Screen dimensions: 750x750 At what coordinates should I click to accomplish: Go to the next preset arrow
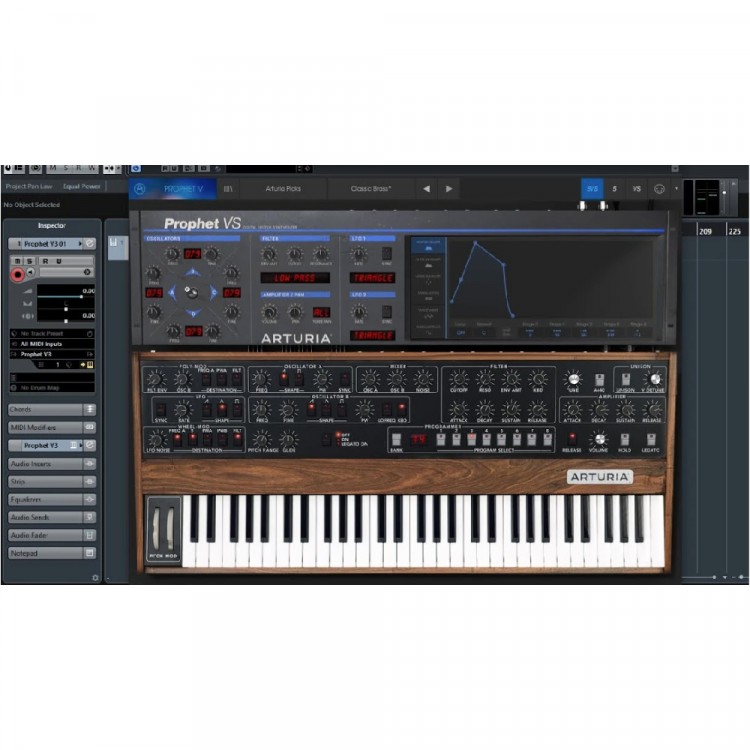pyautogui.click(x=449, y=189)
